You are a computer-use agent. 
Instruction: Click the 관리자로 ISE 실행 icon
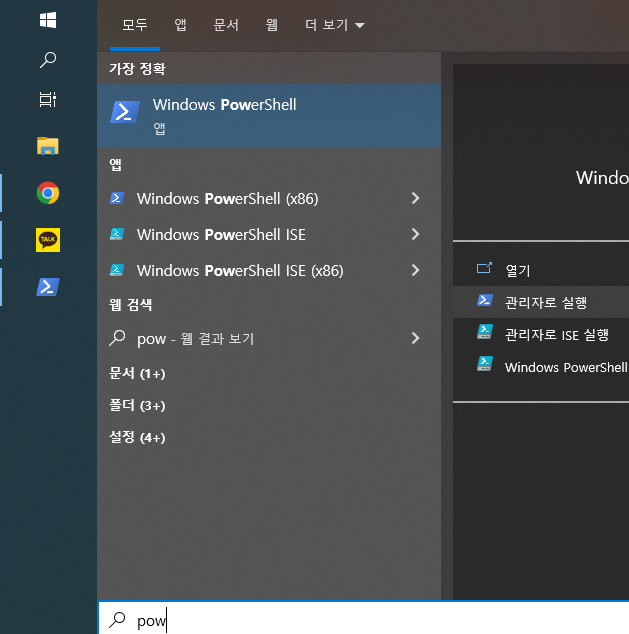pyautogui.click(x=484, y=332)
